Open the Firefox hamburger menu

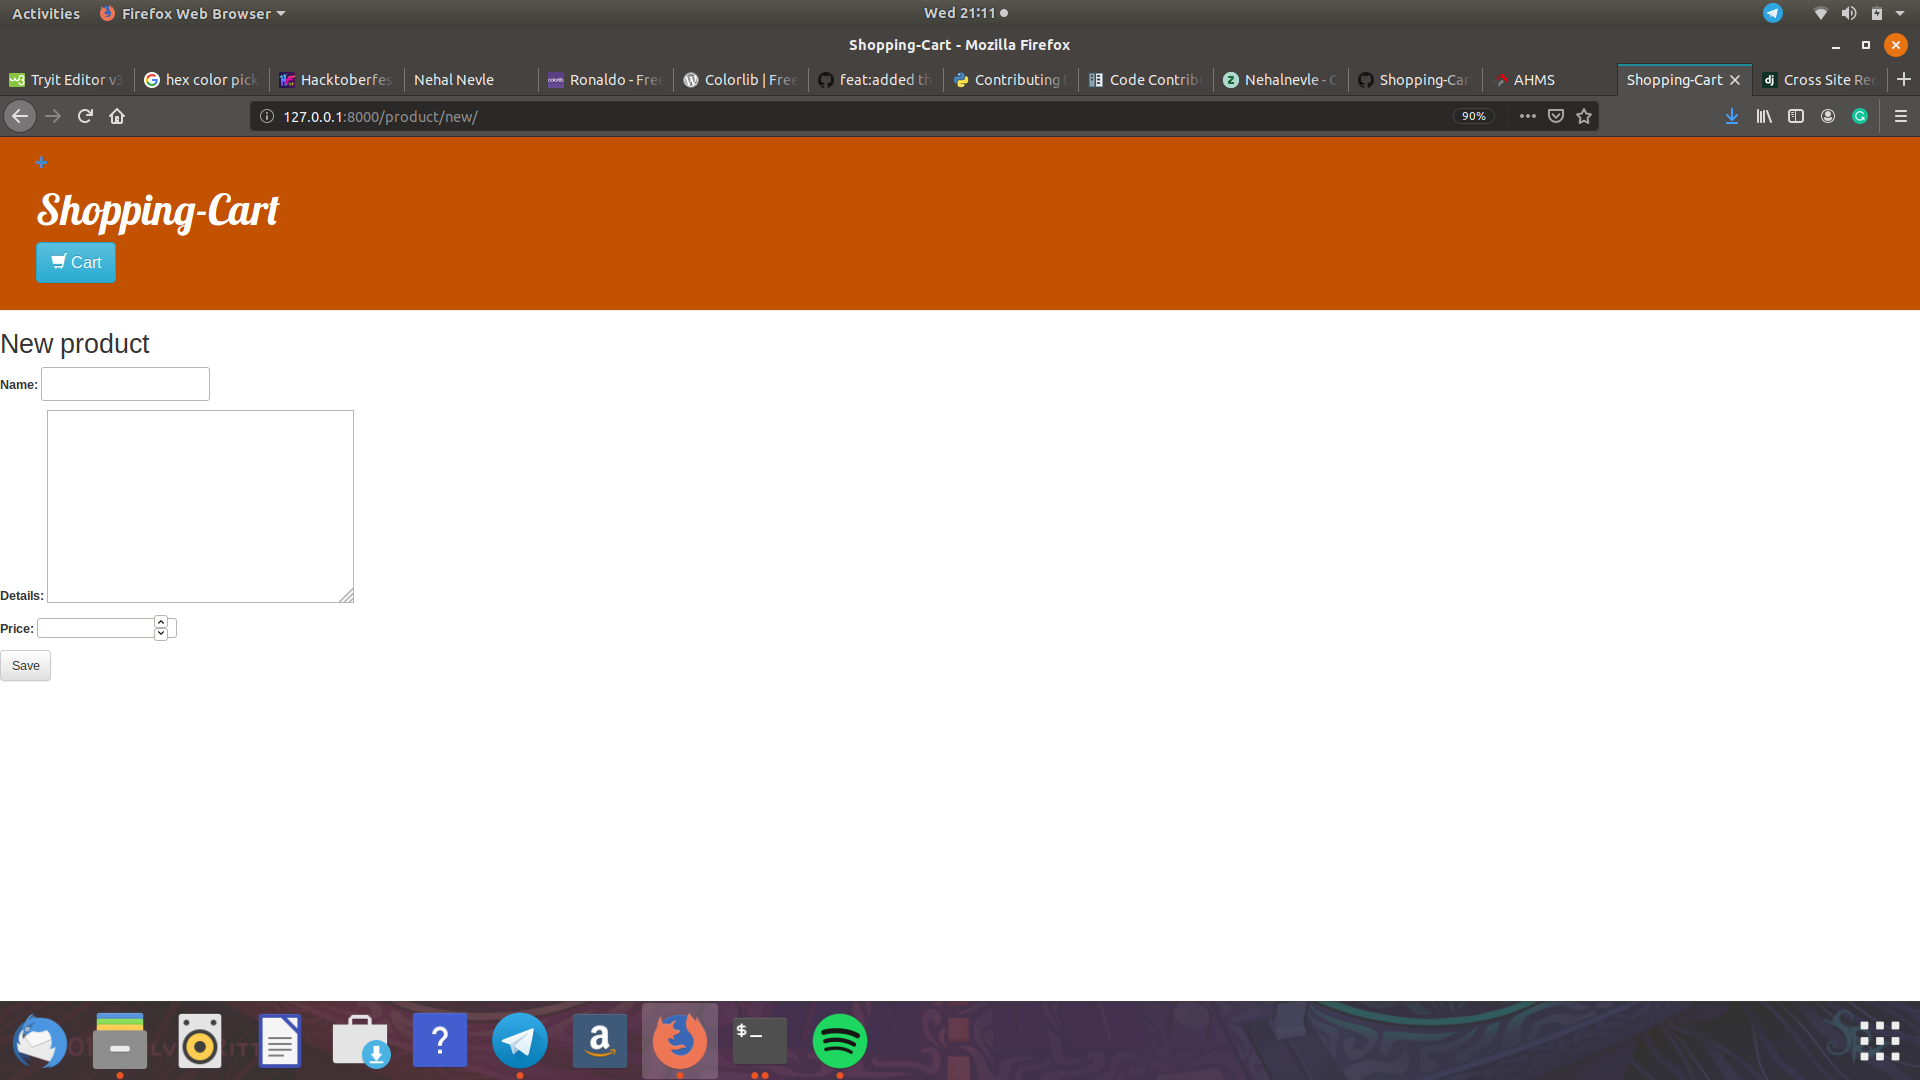click(1901, 116)
